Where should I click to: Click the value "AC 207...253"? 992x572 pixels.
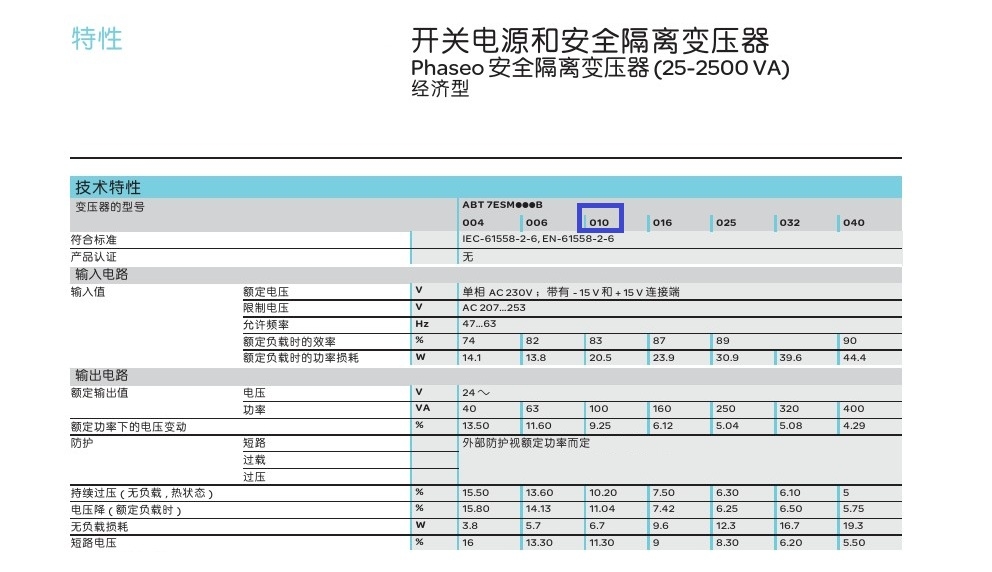(493, 308)
